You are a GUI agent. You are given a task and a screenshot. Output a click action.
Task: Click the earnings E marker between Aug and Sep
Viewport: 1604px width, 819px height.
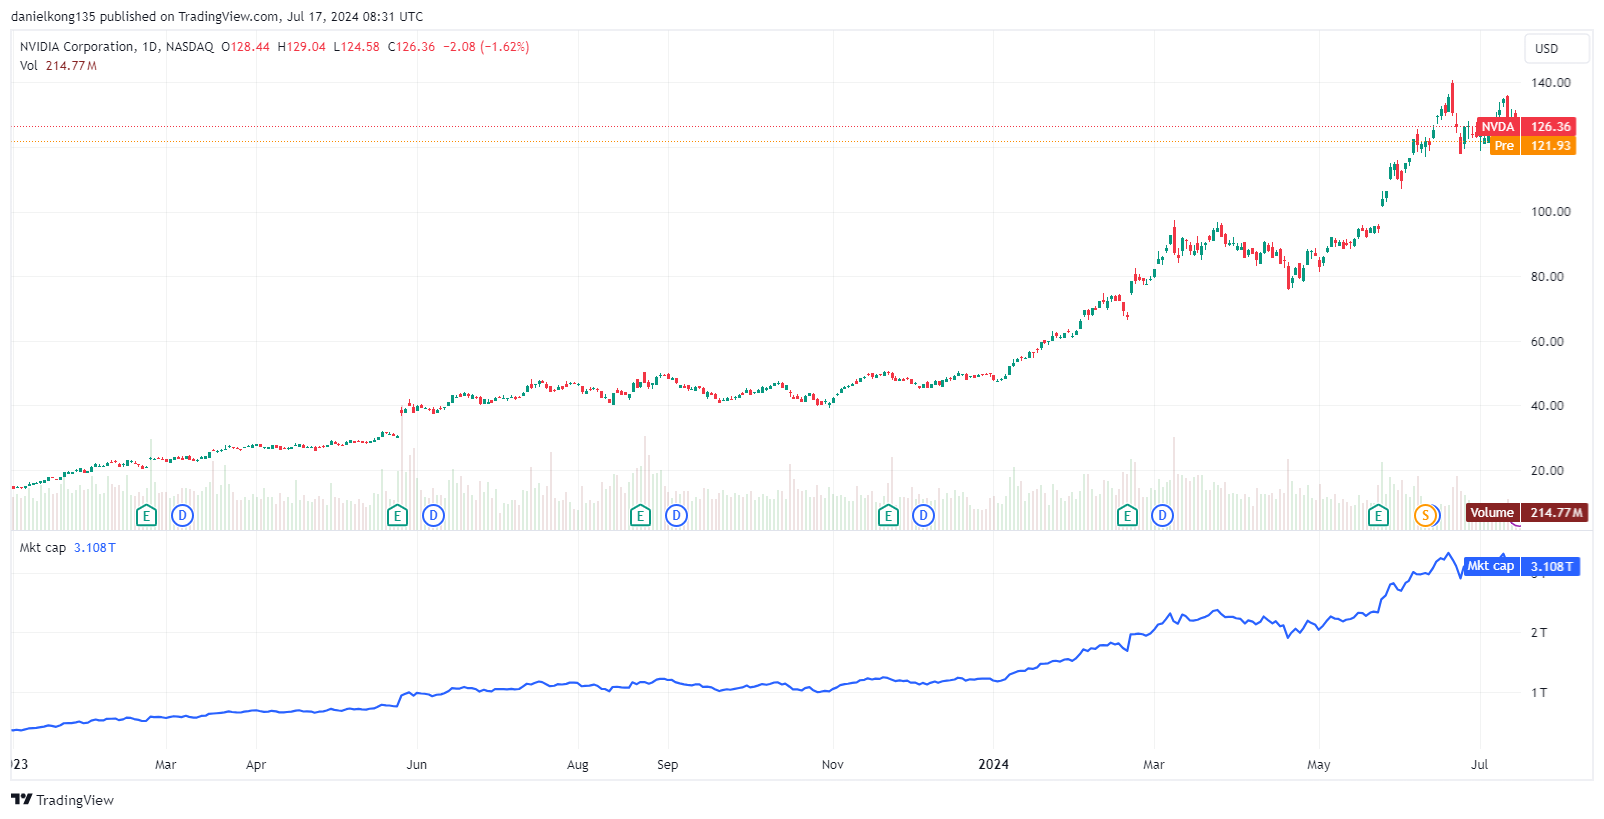640,516
